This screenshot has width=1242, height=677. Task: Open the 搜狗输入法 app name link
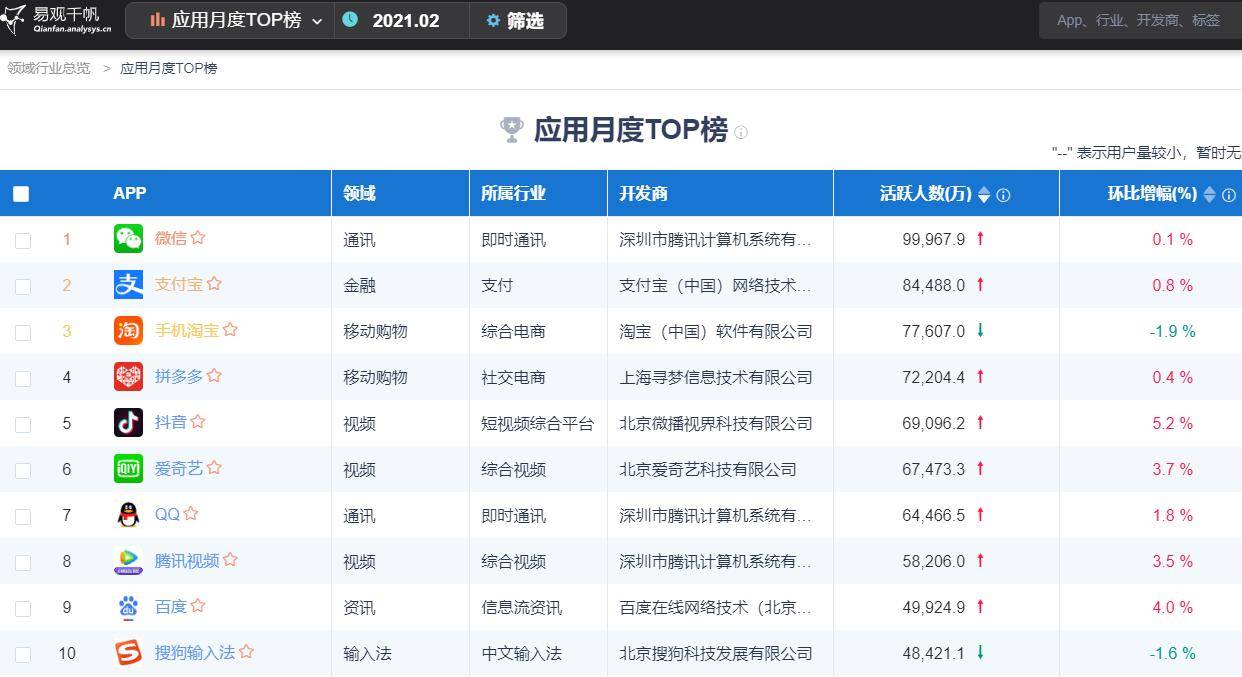point(194,652)
